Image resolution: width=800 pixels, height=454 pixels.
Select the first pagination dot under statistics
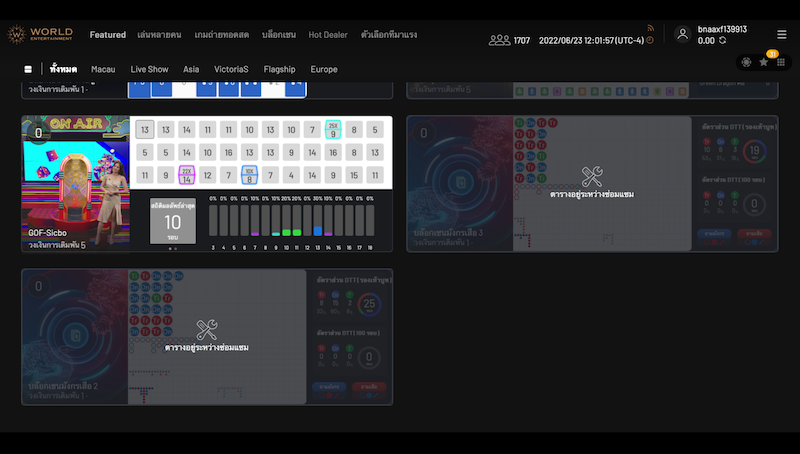pos(170,248)
